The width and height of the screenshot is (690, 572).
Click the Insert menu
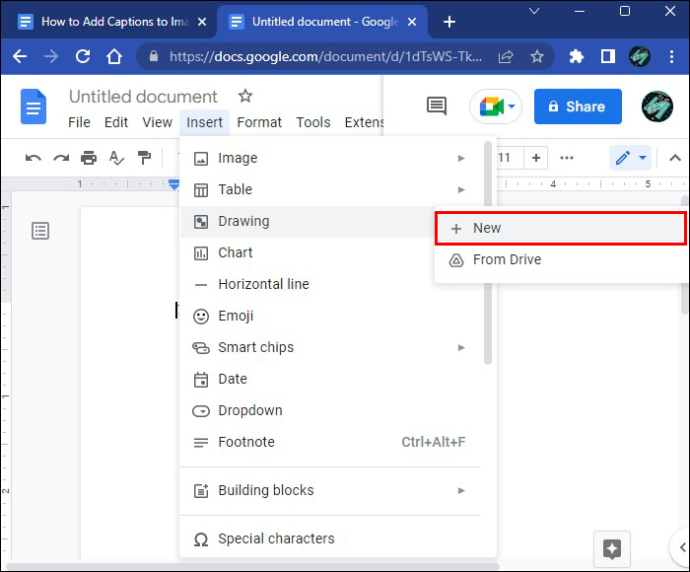(204, 122)
